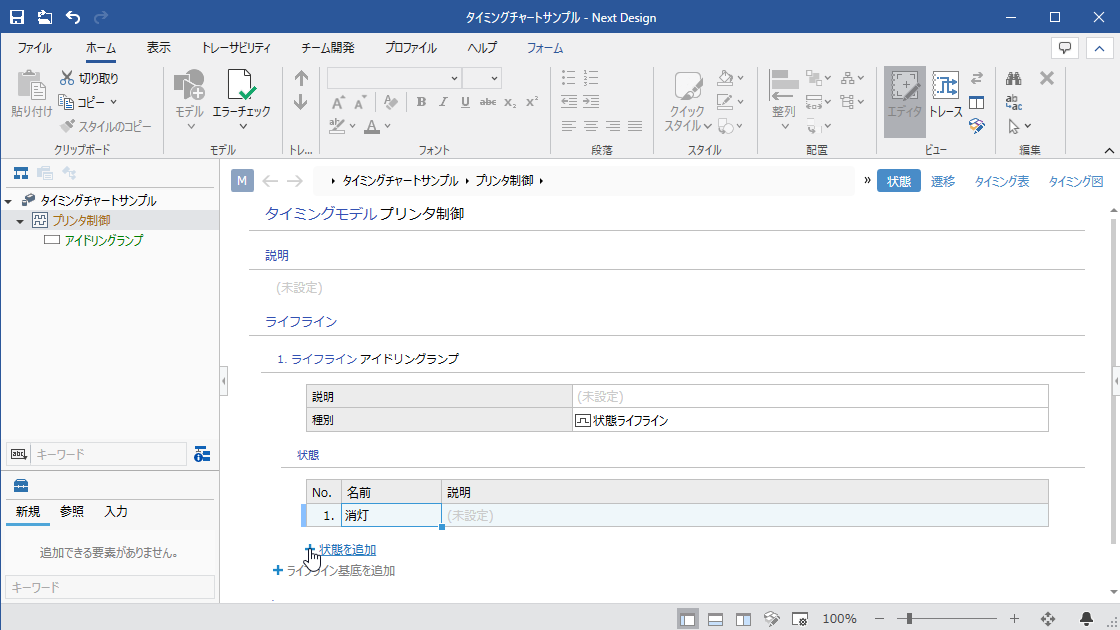Open the エラーチェック dropdown arrow
Screen dimensions: 1120x630
pyautogui.click(x=243, y=127)
